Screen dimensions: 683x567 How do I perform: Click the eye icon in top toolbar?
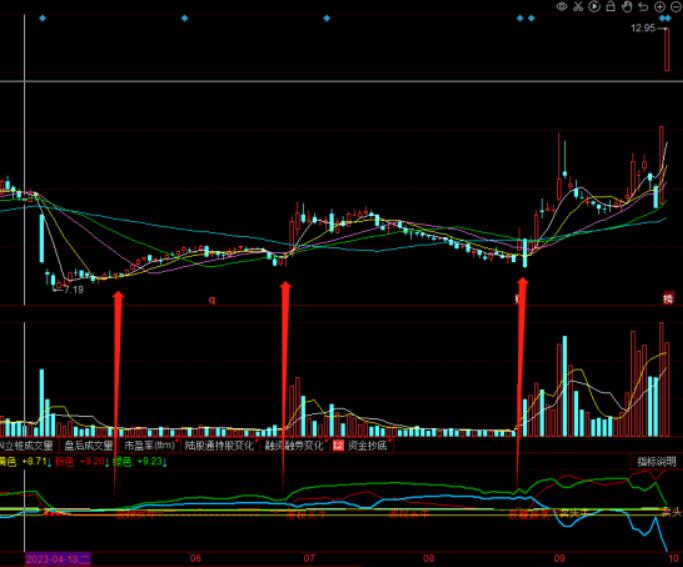point(563,7)
